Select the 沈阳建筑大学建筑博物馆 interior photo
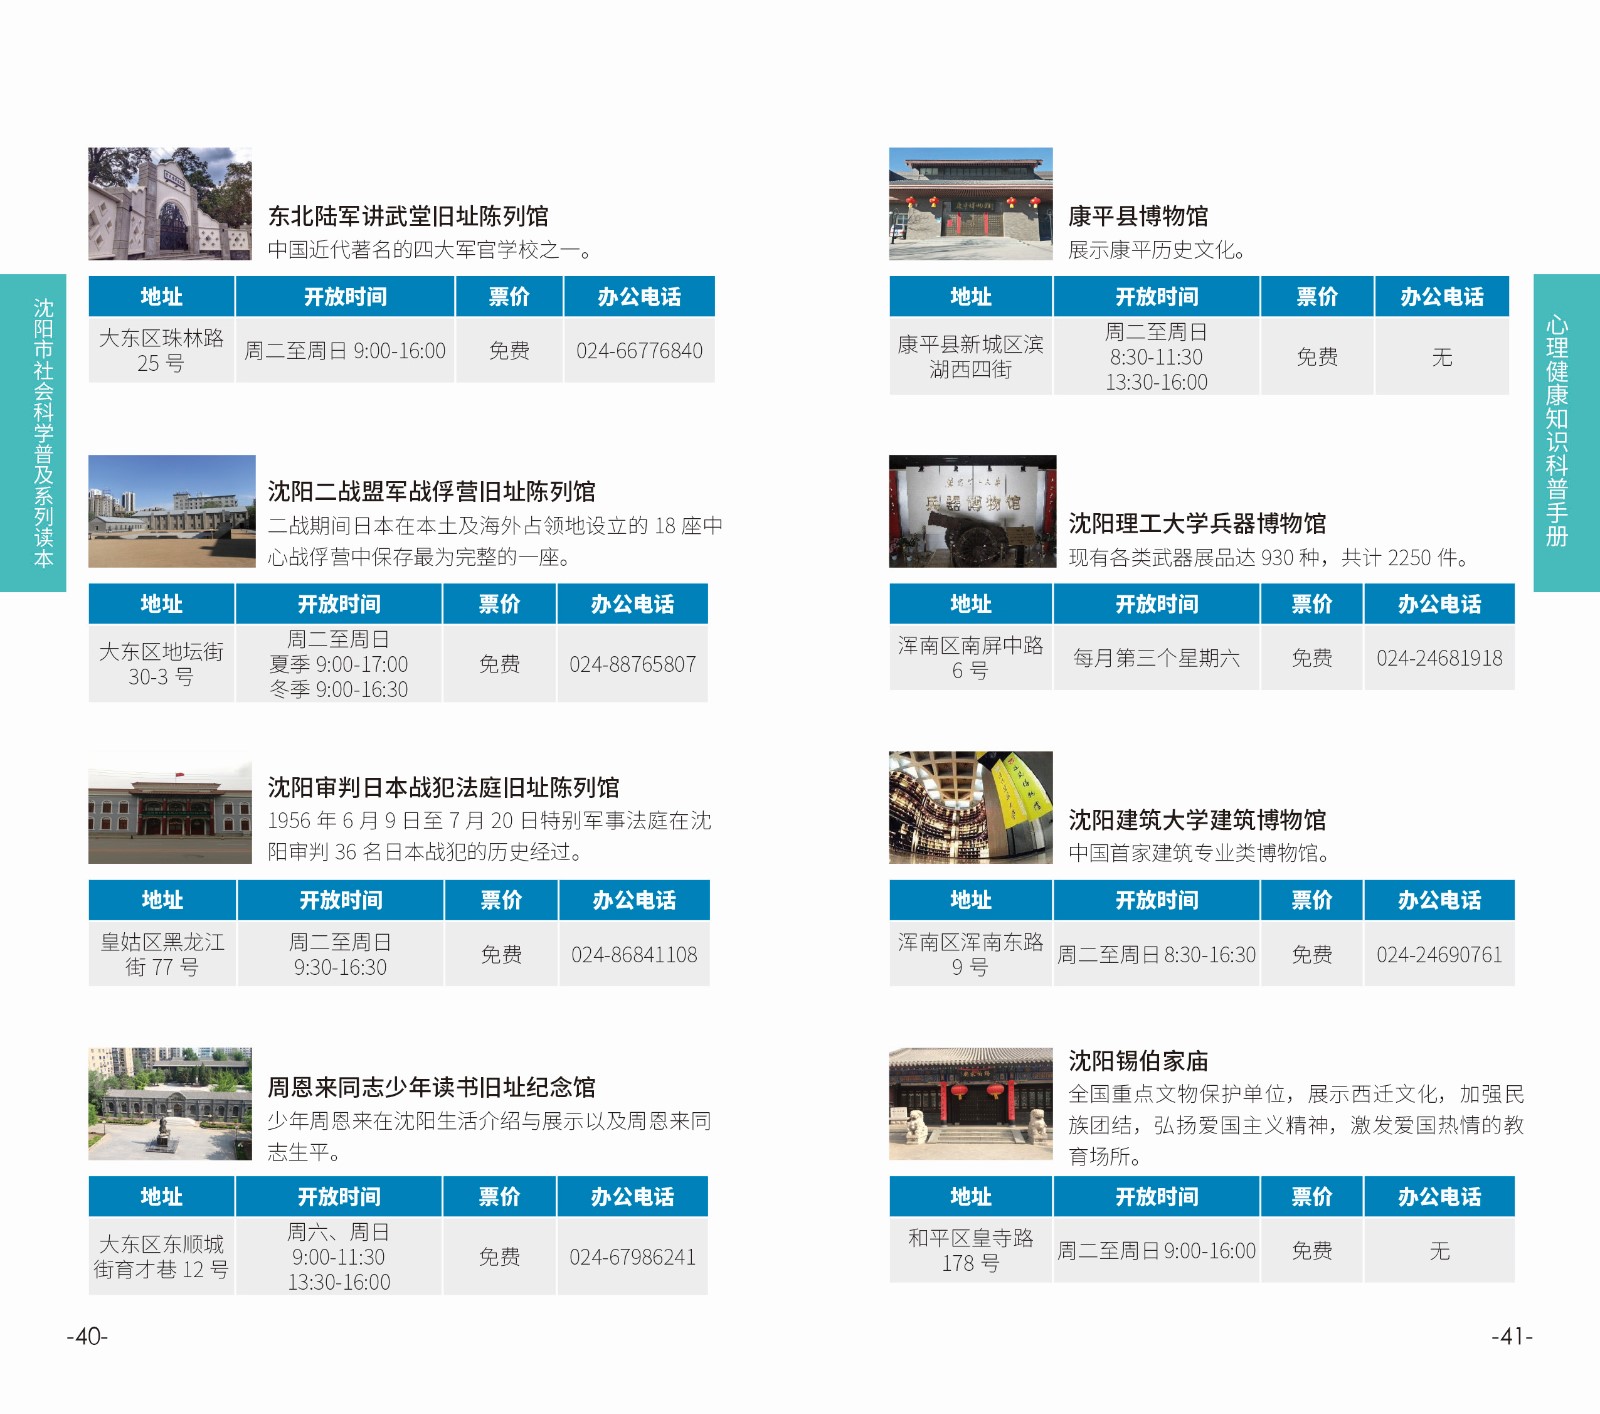This screenshot has width=1600, height=1414. pyautogui.click(x=970, y=807)
